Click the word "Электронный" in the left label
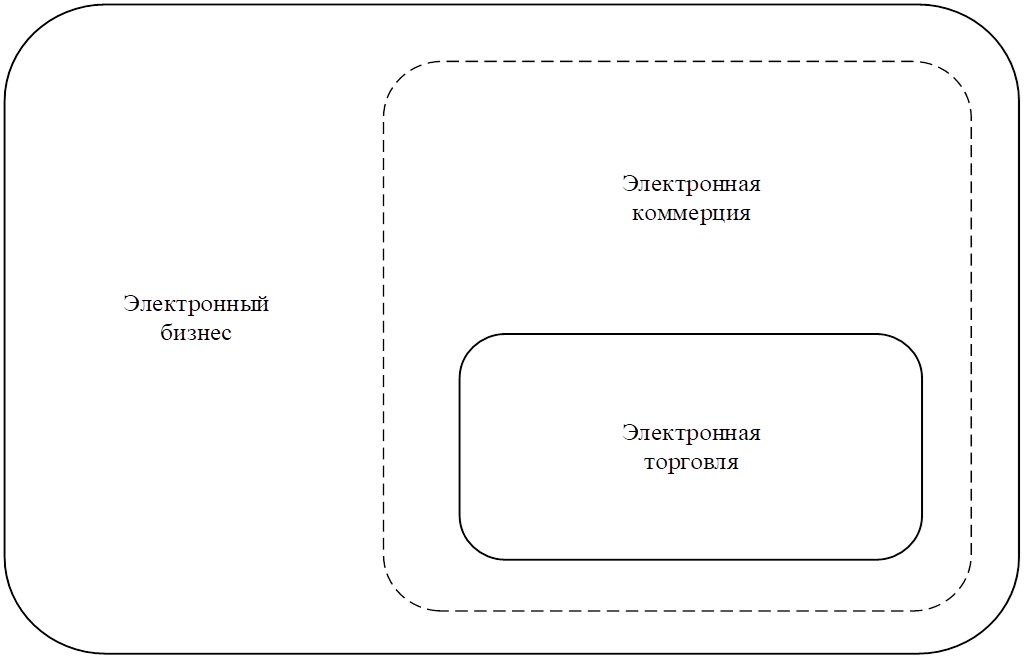 pos(196,303)
